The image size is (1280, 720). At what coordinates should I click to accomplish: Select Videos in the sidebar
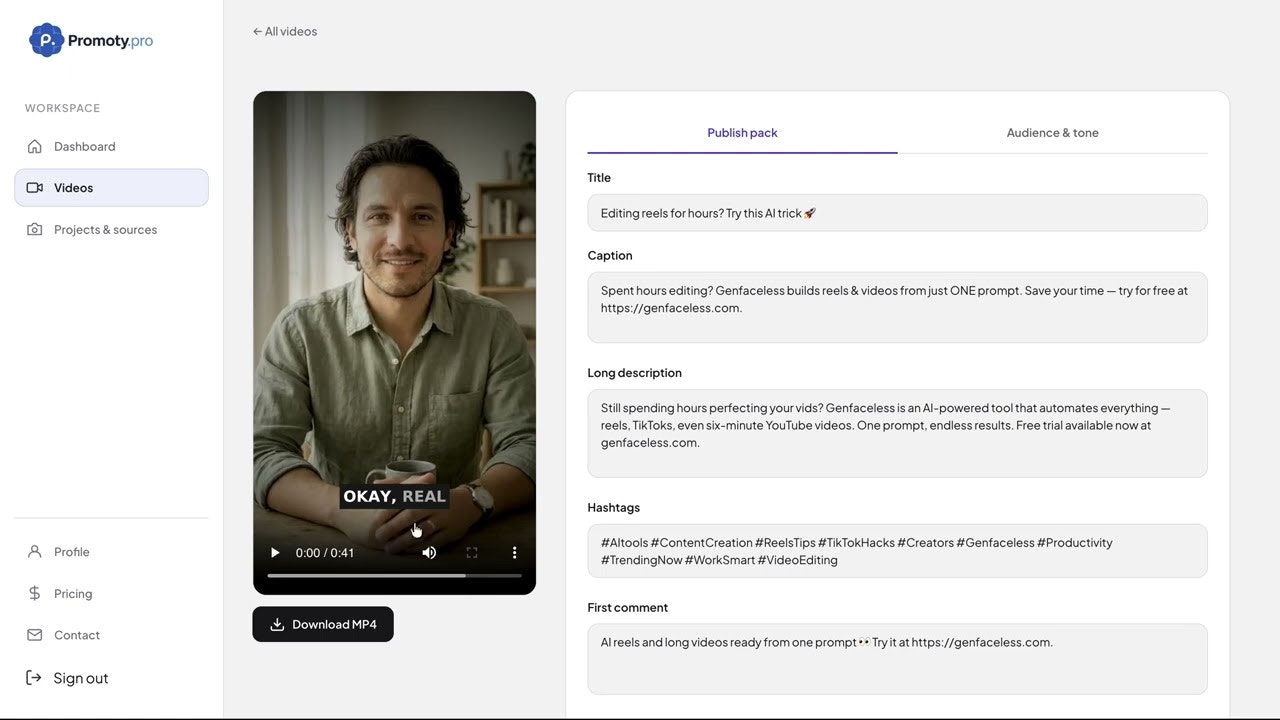[111, 188]
